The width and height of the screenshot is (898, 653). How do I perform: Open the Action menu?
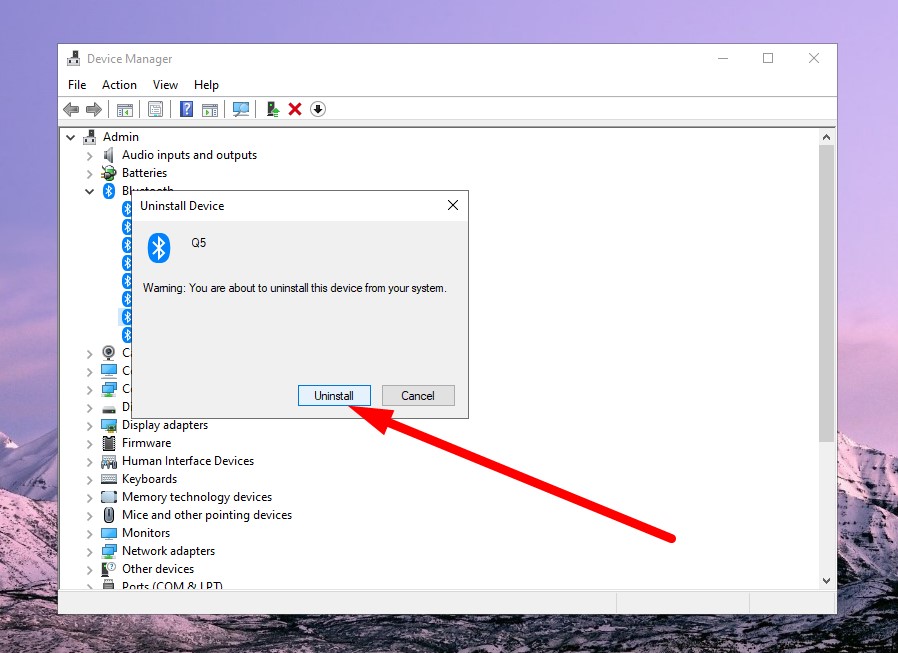(119, 85)
